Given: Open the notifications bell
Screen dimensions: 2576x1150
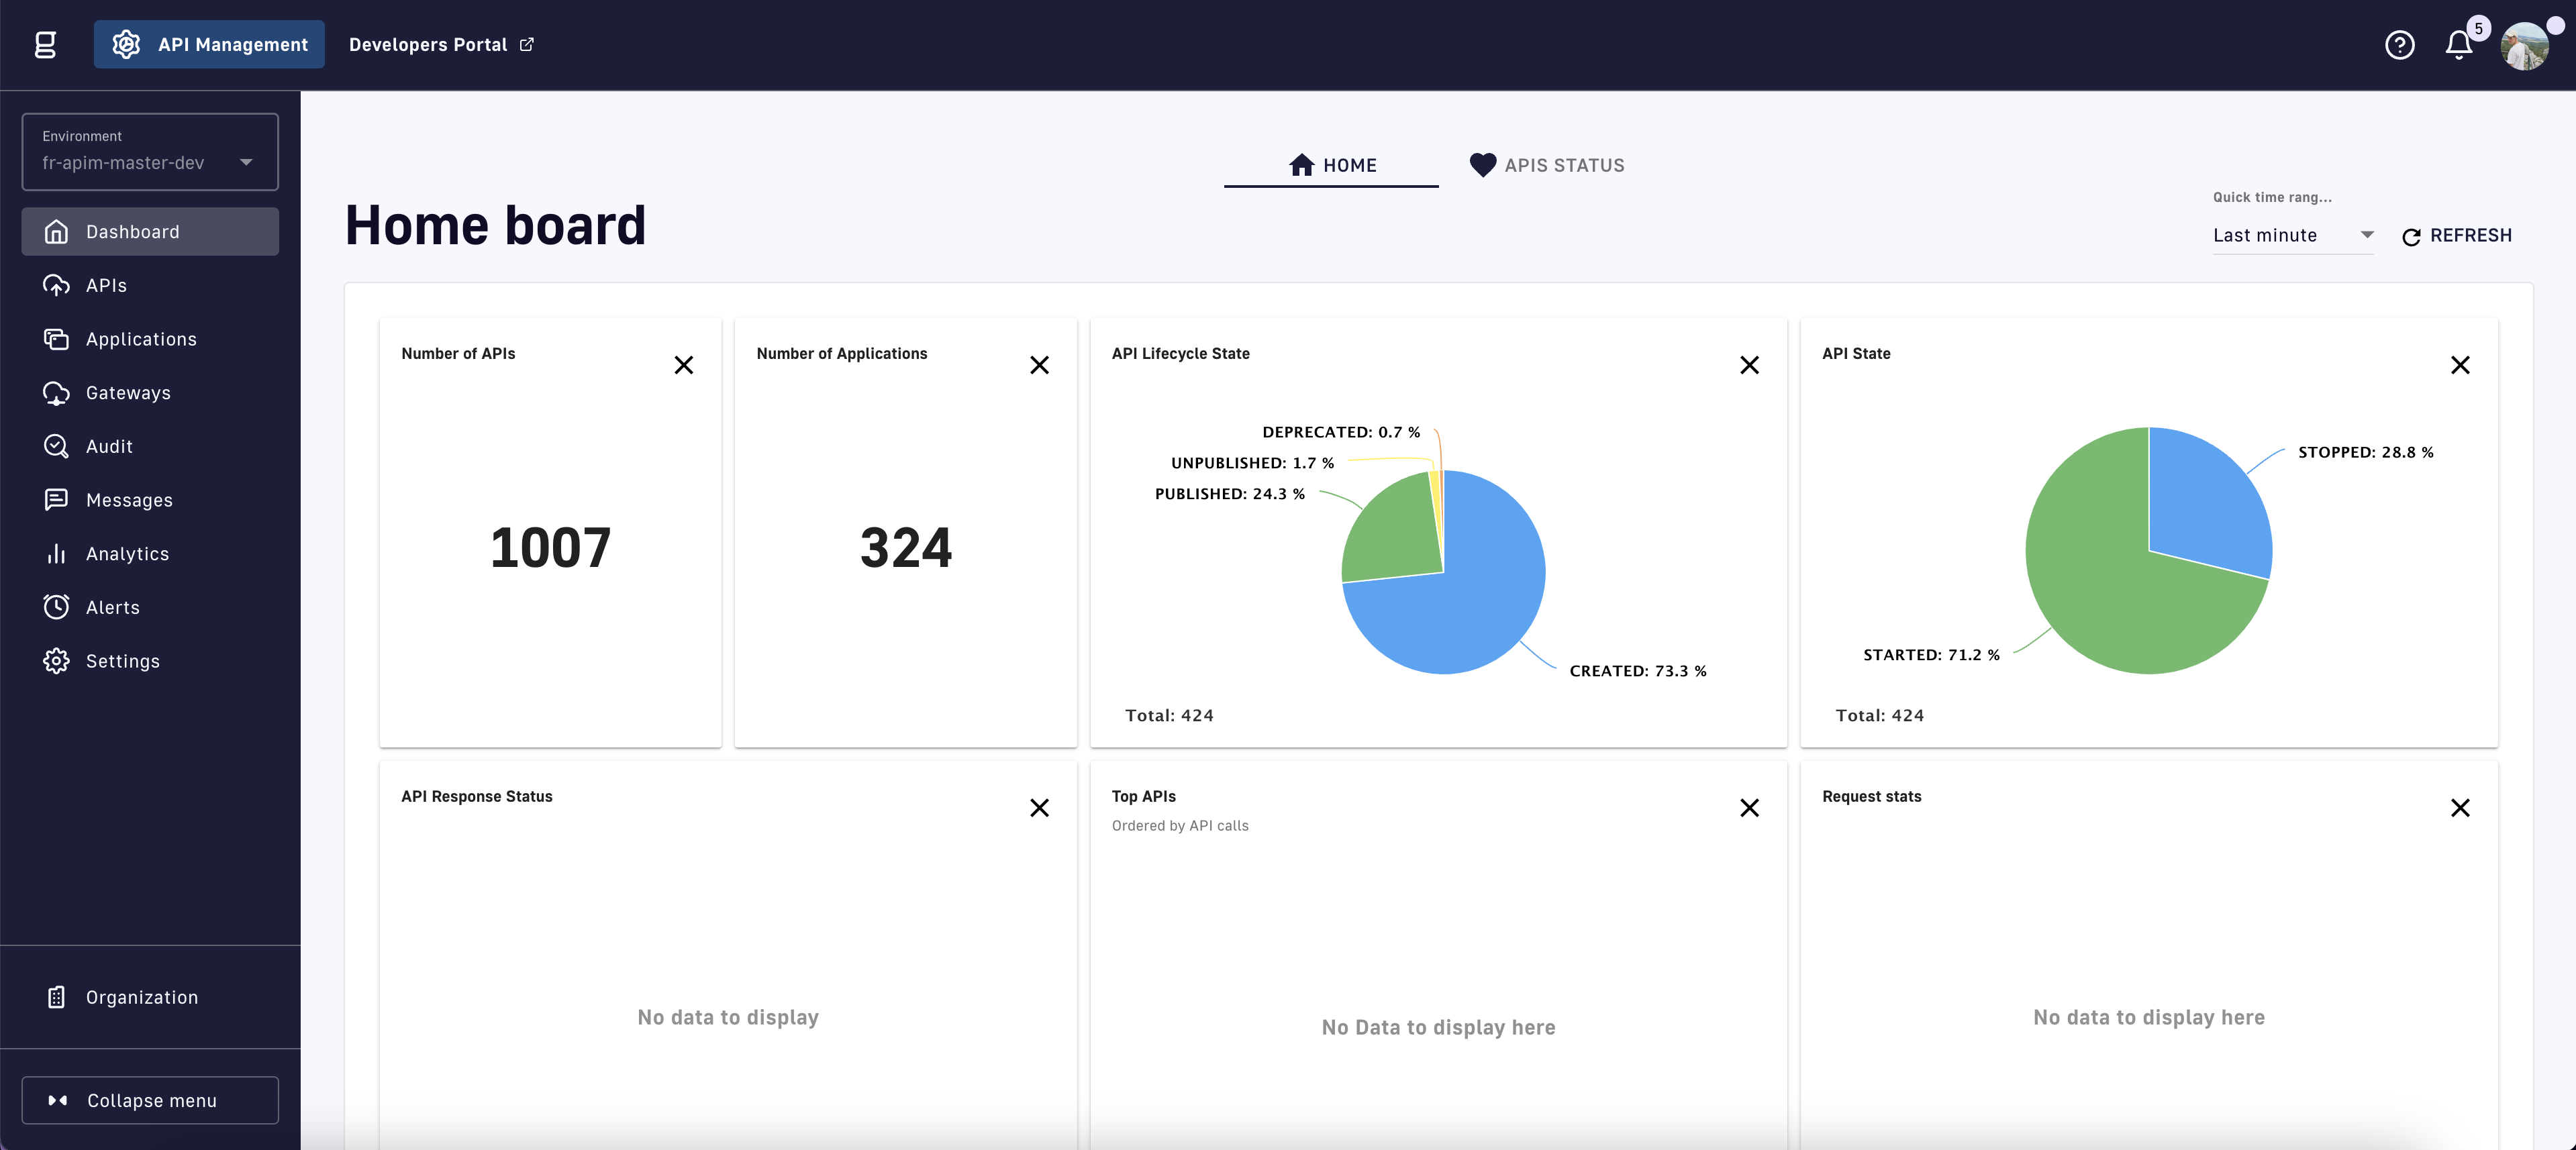Looking at the screenshot, I should 2458,45.
